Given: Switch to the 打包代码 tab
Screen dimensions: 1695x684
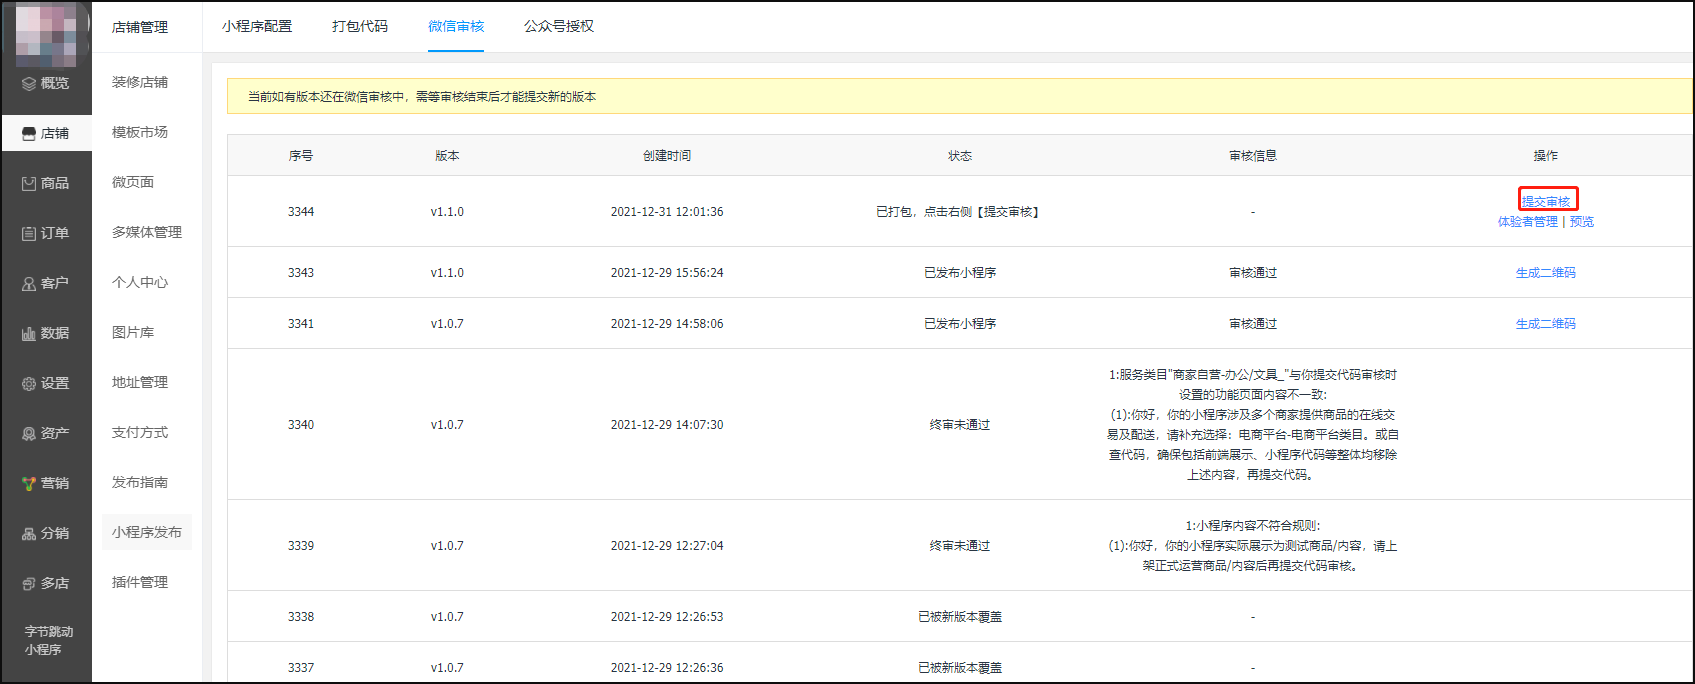Looking at the screenshot, I should coord(360,26).
